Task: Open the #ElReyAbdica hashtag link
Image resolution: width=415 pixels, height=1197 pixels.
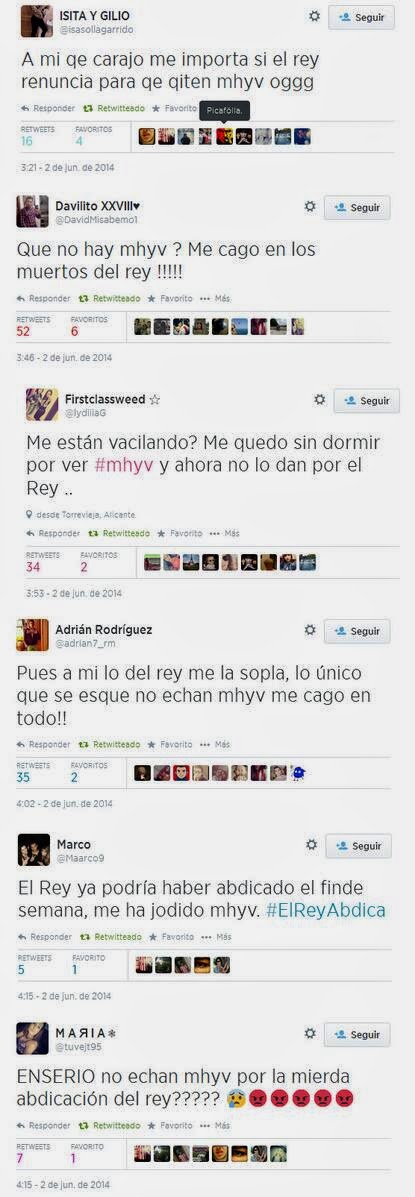Action: click(x=326, y=910)
